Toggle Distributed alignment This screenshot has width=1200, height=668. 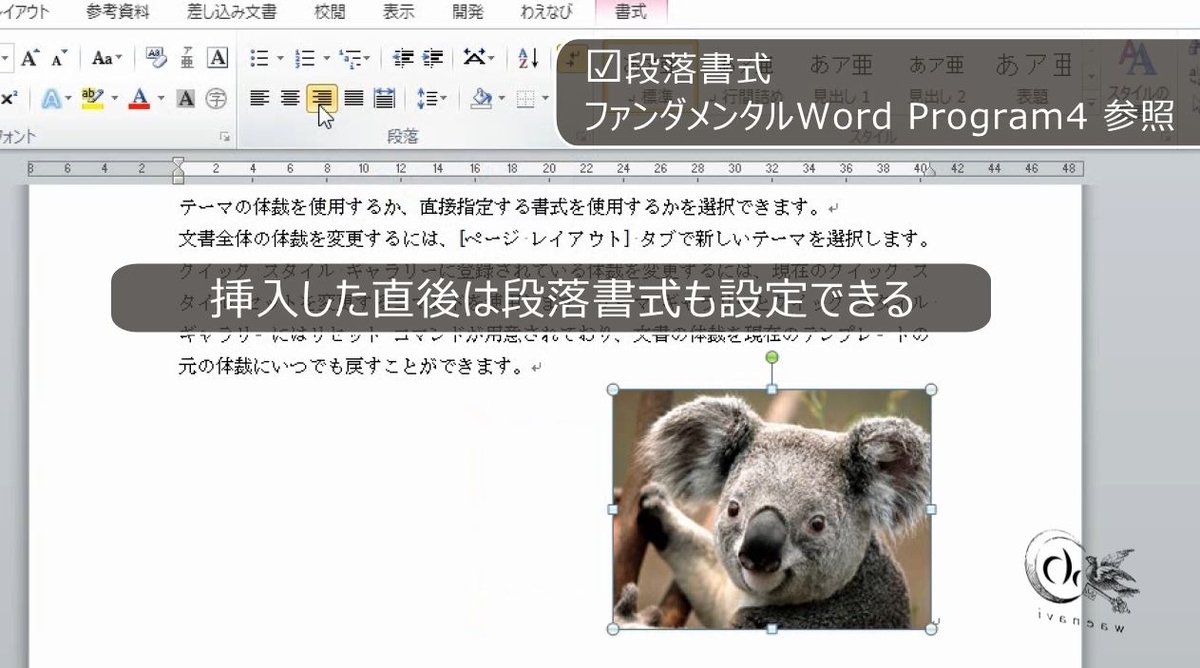coord(384,98)
